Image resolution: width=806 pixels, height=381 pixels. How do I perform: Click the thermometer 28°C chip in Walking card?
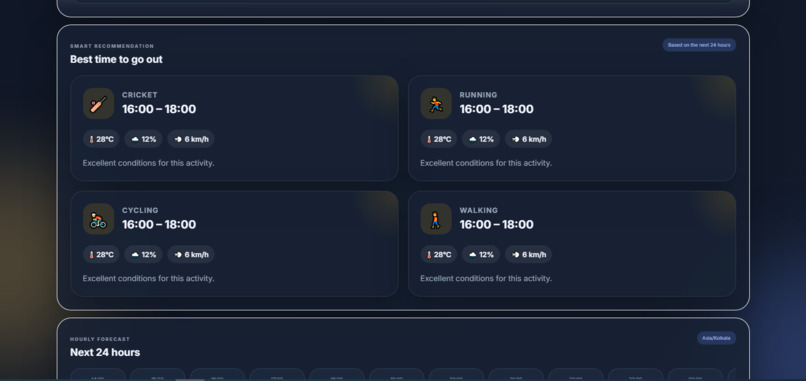click(x=439, y=255)
